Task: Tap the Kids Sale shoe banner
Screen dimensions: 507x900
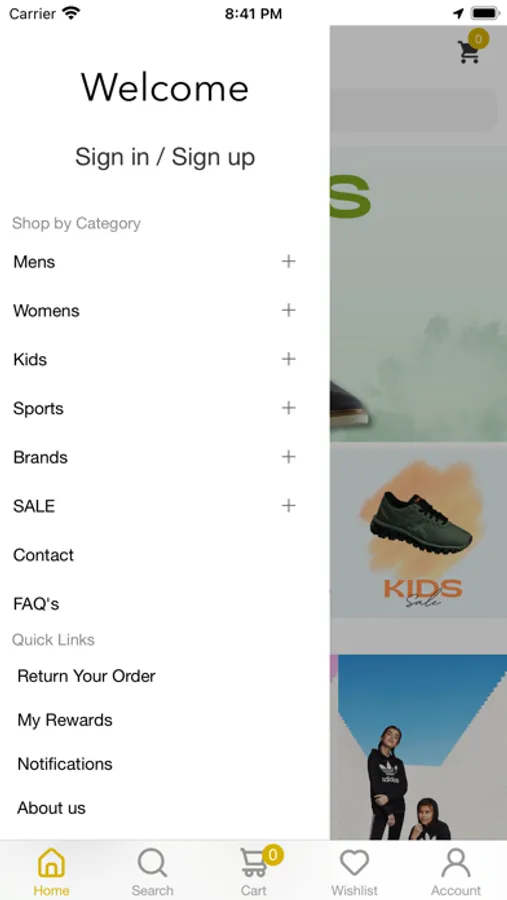Action: [419, 531]
